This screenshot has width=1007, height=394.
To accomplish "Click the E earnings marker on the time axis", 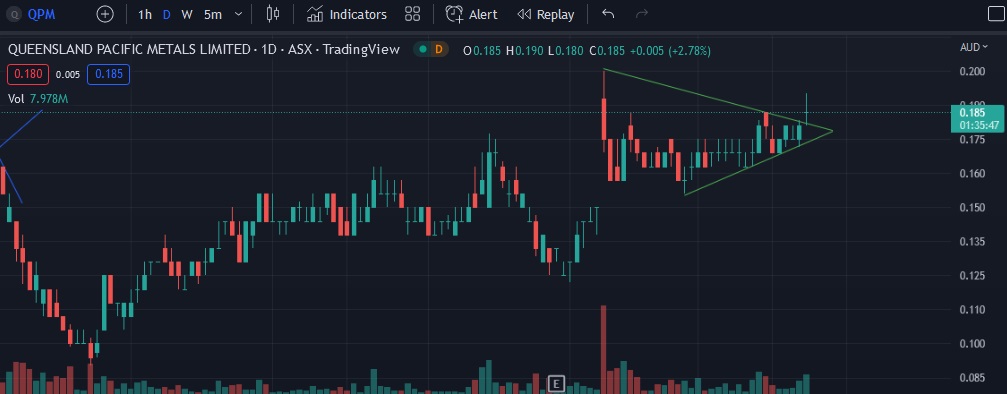I will pos(556,384).
